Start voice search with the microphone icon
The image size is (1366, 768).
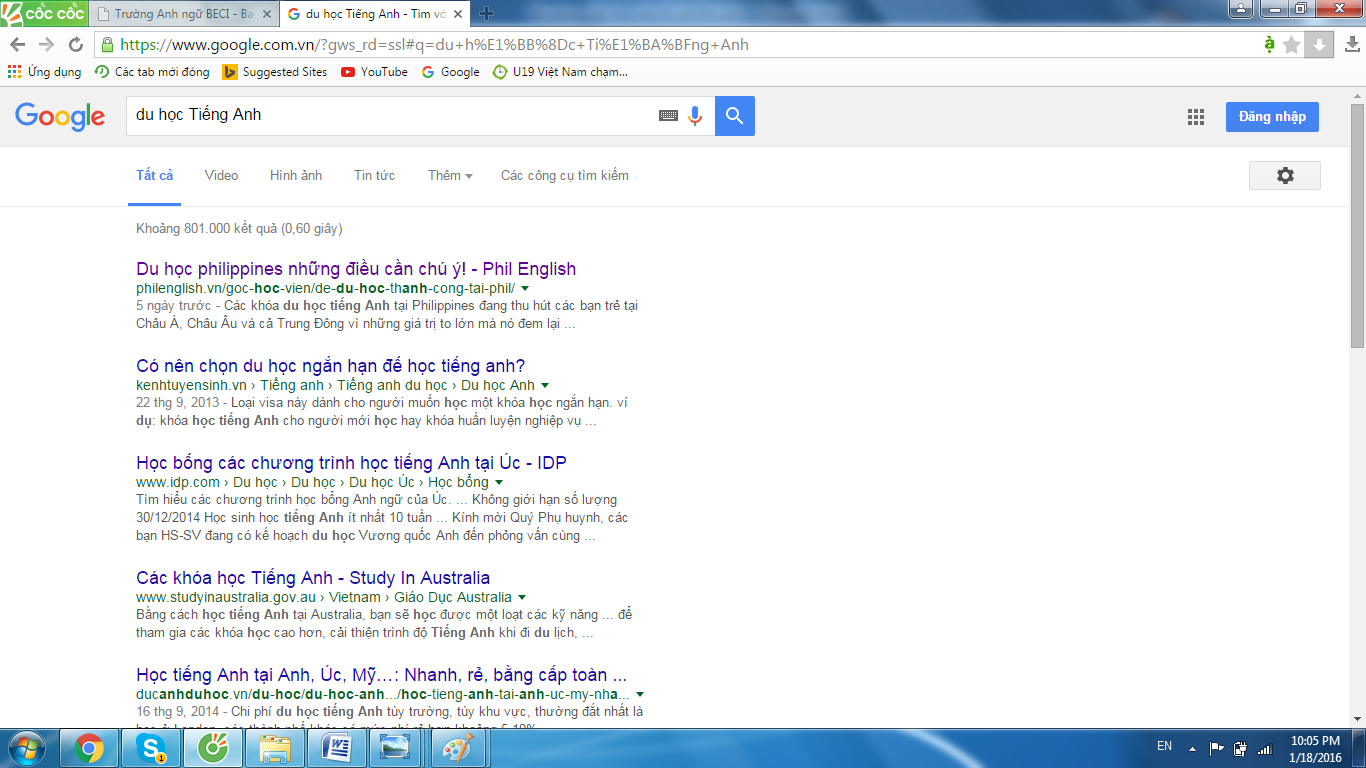695,116
